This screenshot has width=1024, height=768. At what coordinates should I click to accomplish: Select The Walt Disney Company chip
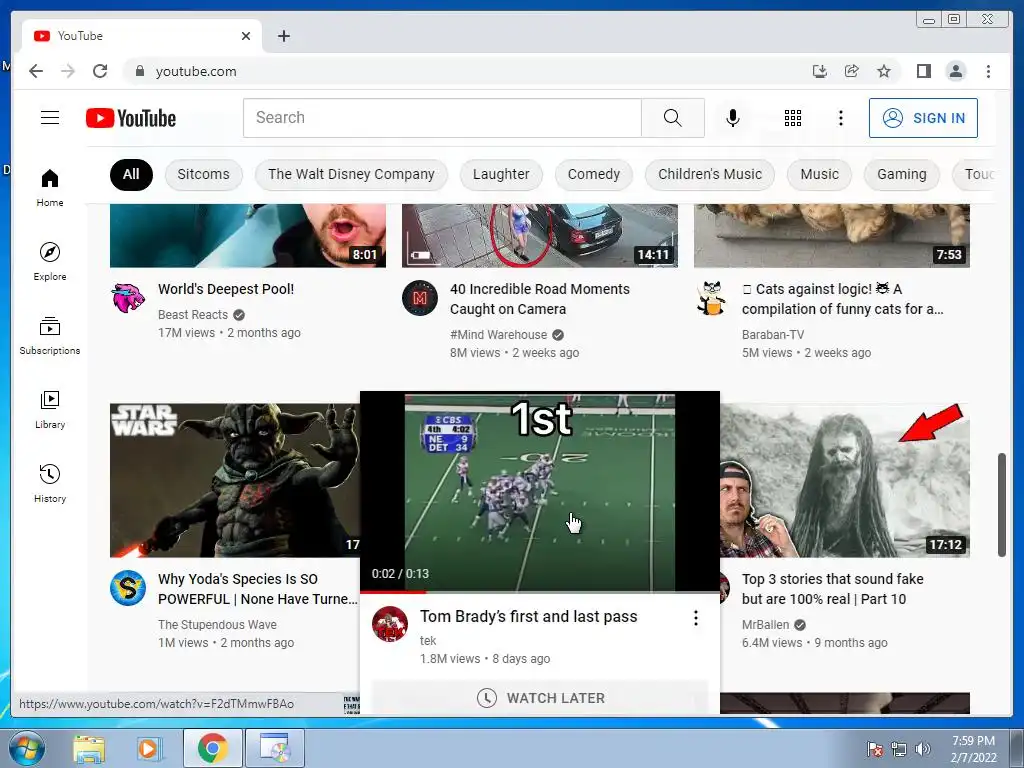pyautogui.click(x=351, y=174)
